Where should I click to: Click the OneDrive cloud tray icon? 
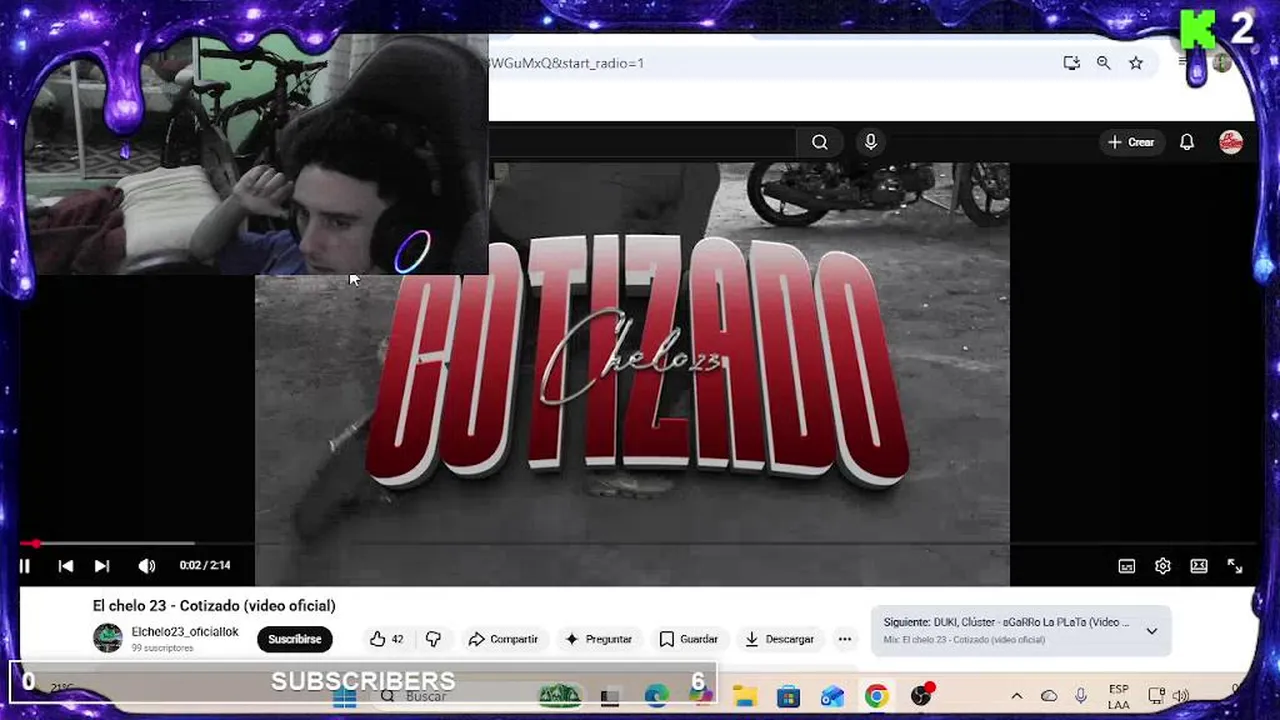[1049, 696]
